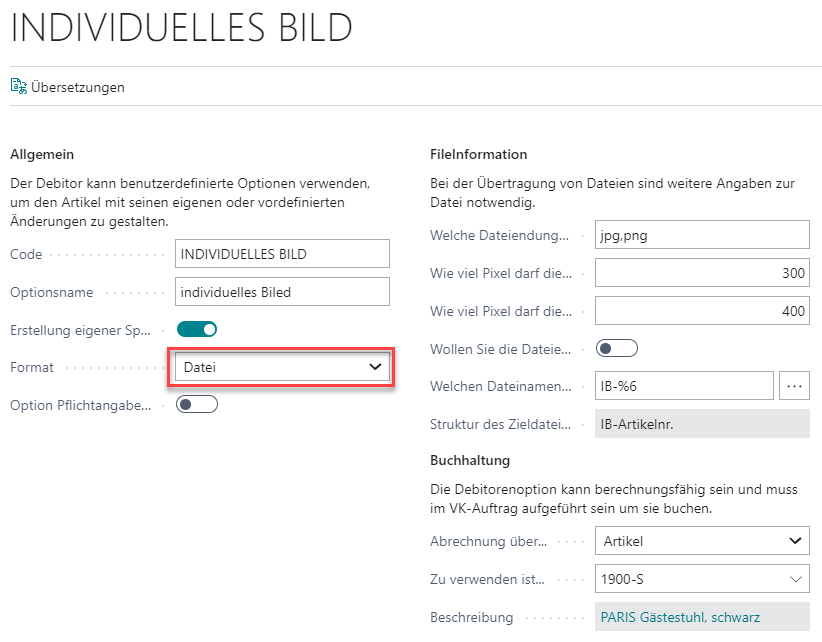Click the three-dots button beside IB-%6
822x642 pixels.
click(x=794, y=386)
